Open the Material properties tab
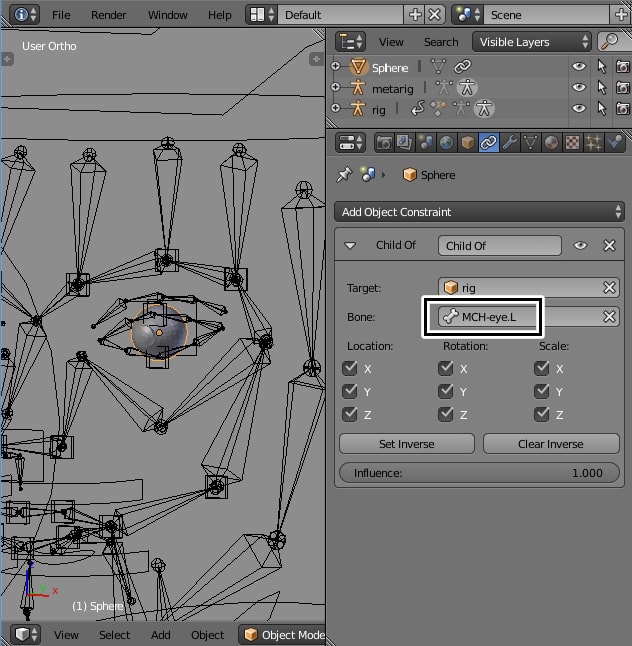 (552, 143)
